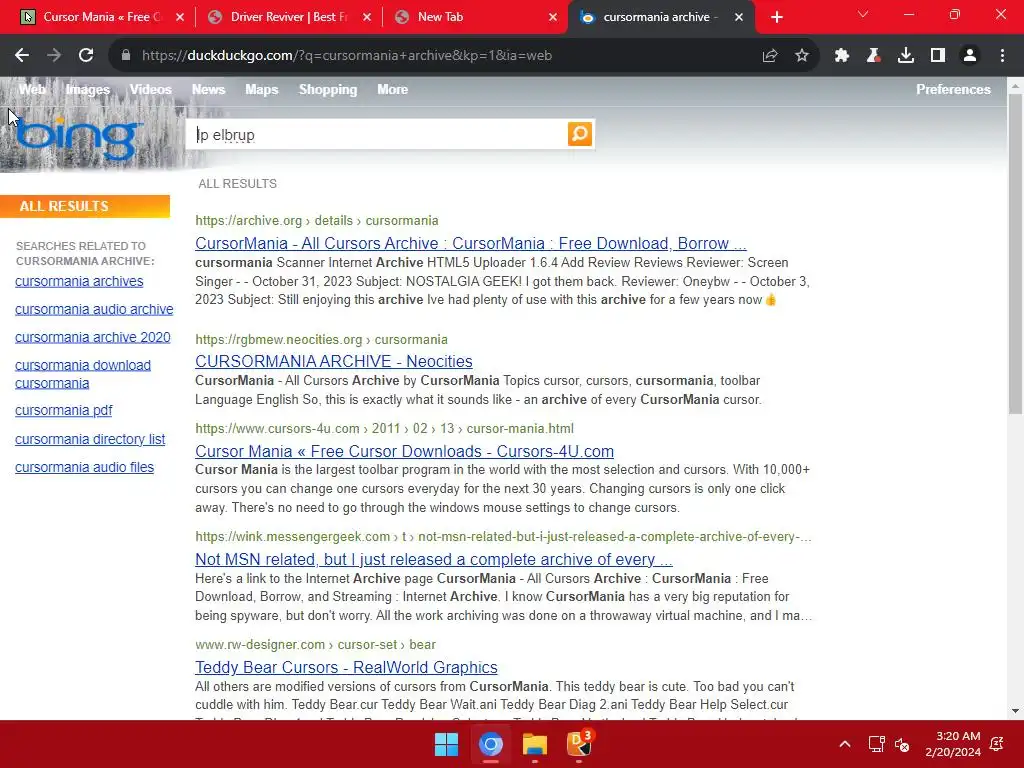The height and width of the screenshot is (768, 1024).
Task: Expand the More search categories menu
Action: point(392,89)
